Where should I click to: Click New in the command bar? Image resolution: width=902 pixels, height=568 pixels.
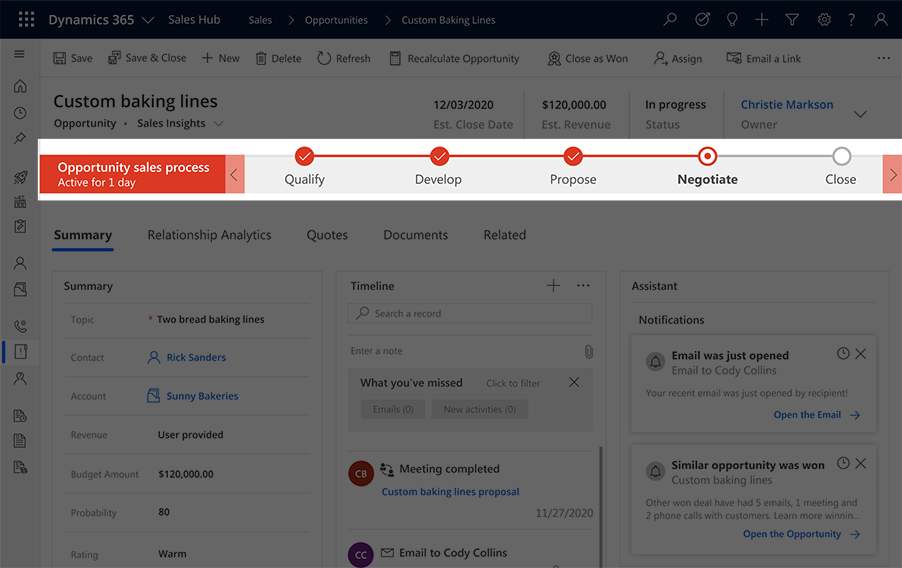[220, 58]
